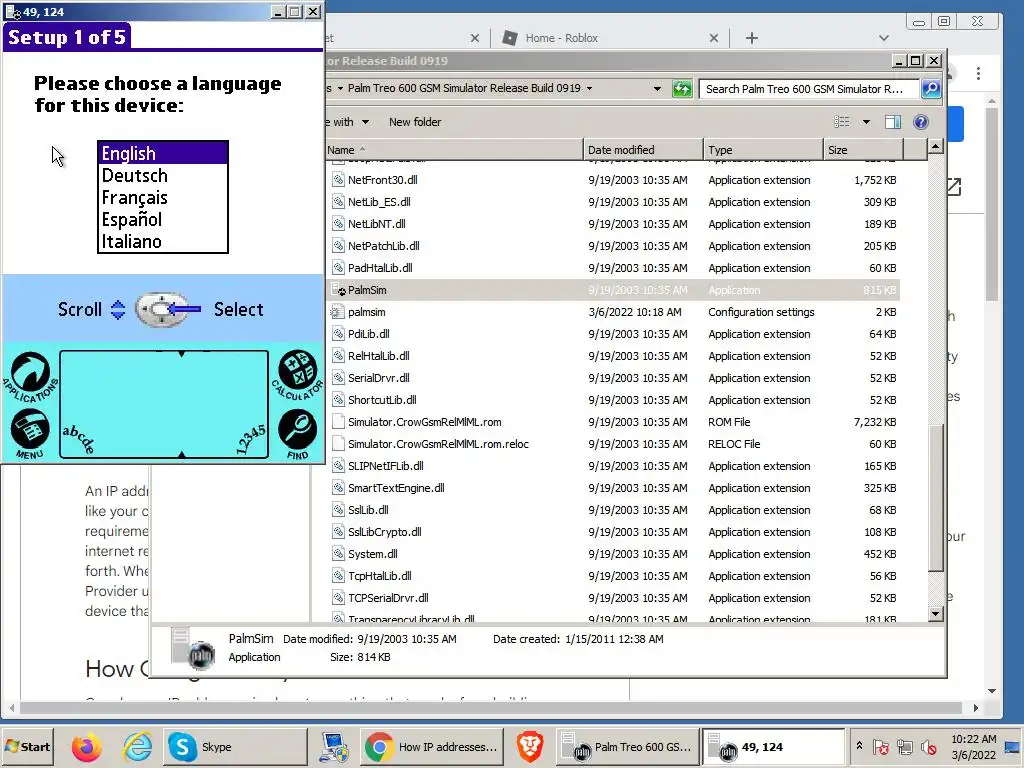
Task: Click the new tab plus button in Chrome
Action: [x=752, y=38]
